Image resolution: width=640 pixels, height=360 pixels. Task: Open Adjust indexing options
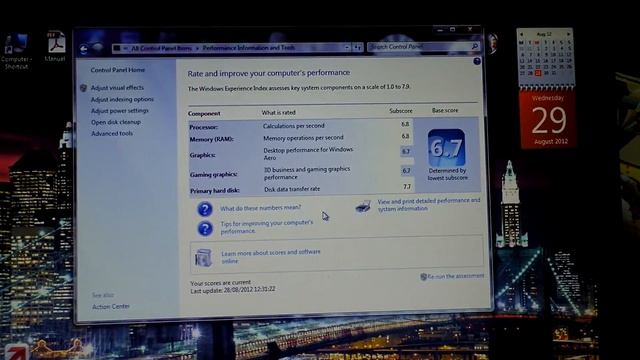pyautogui.click(x=122, y=99)
